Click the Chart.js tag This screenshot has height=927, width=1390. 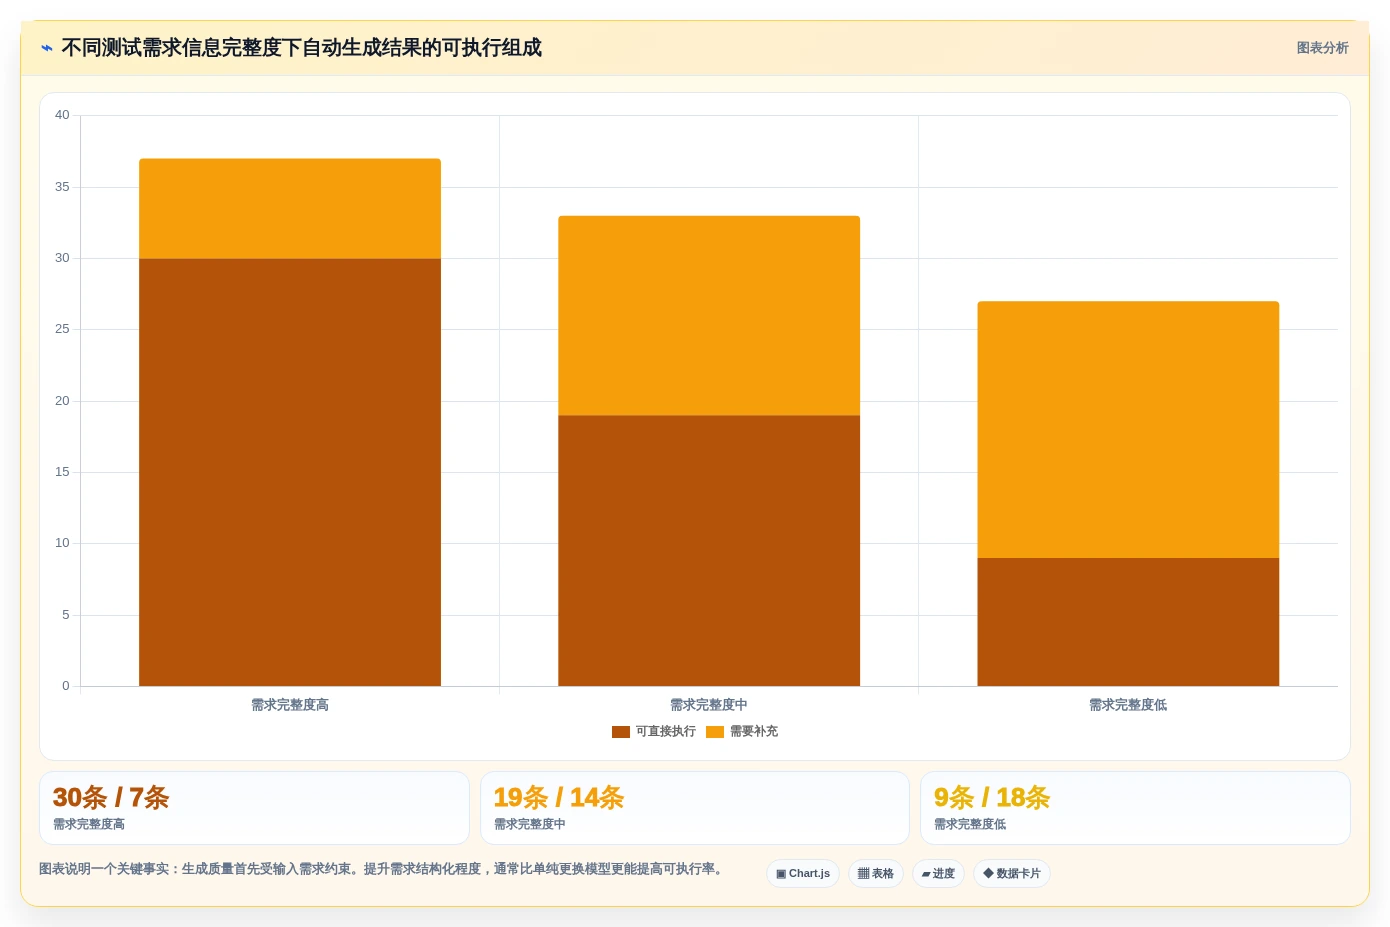803,873
